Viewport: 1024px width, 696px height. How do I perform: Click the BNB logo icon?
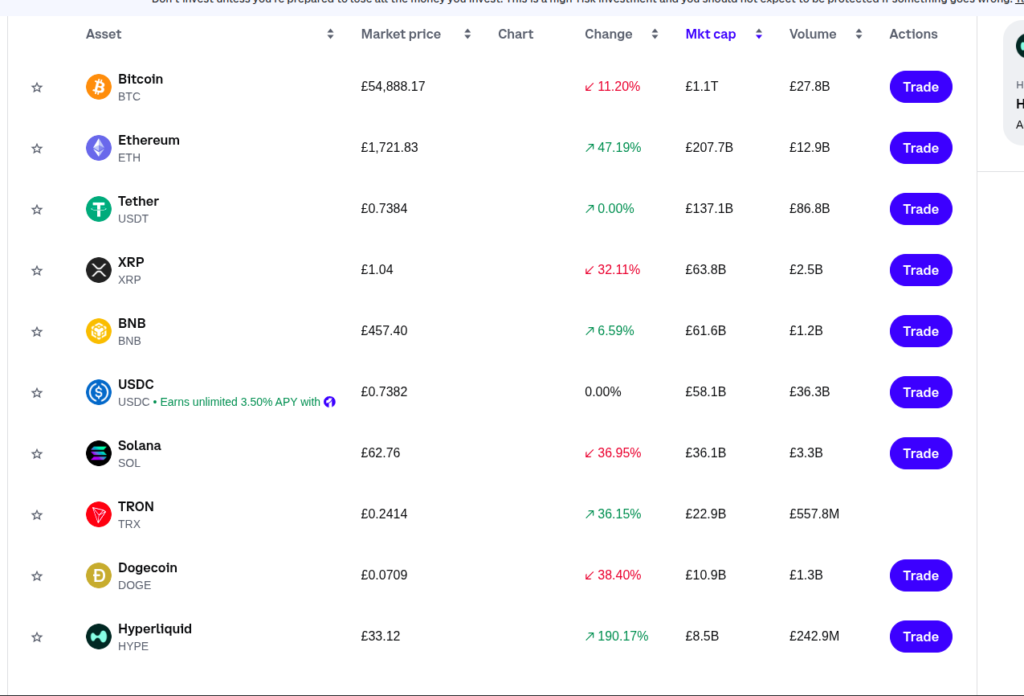click(x=98, y=331)
